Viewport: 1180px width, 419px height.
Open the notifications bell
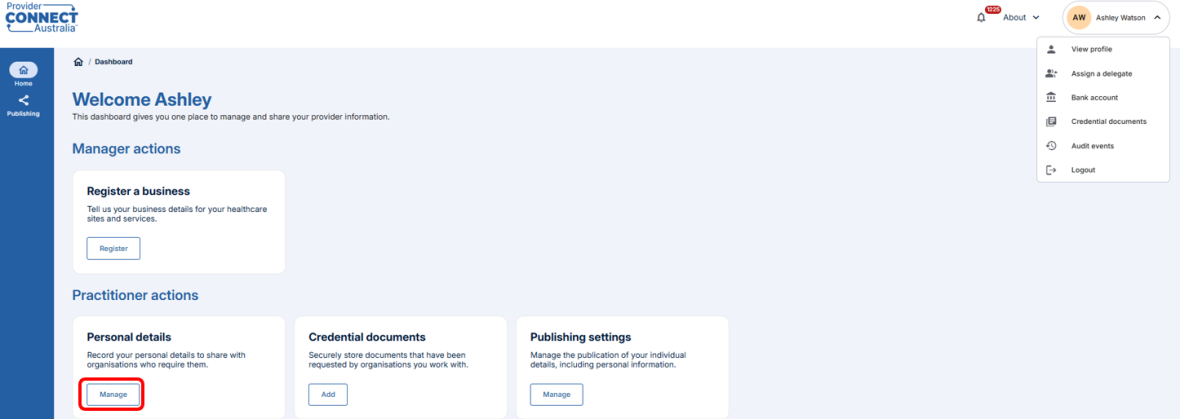(981, 17)
